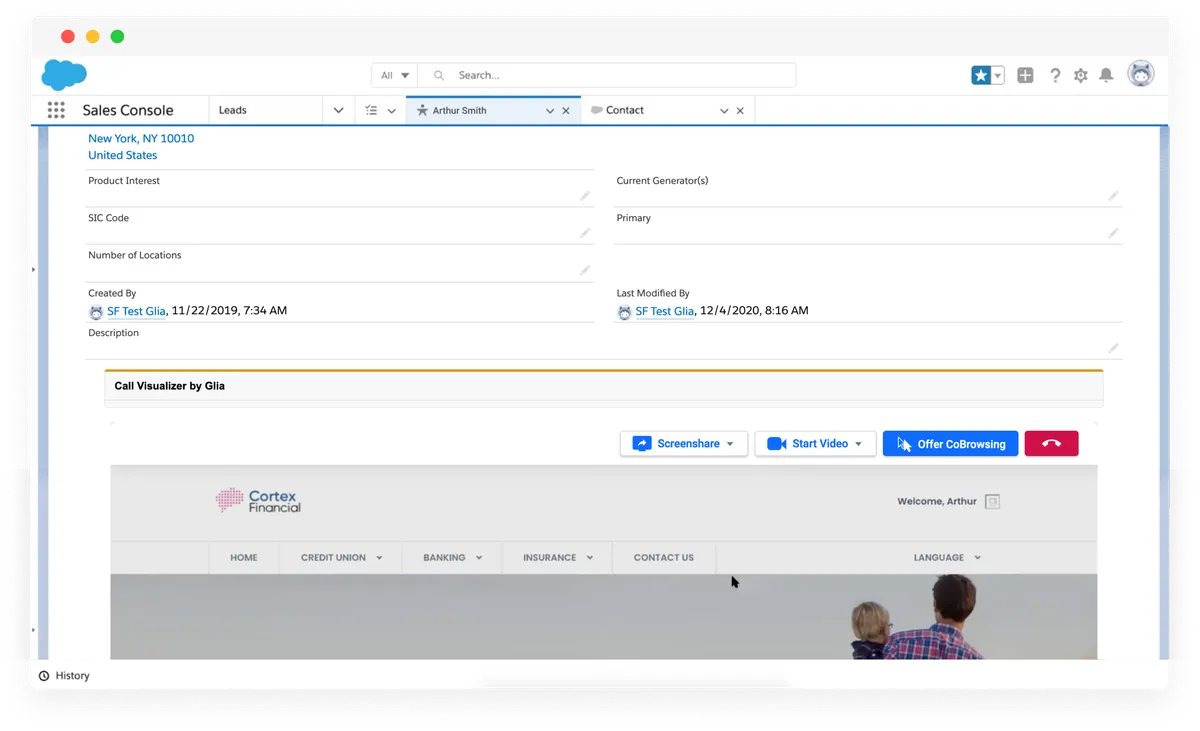This screenshot has width=1200, height=731.
Task: Click the father and child hero image
Action: pyautogui.click(x=603, y=616)
